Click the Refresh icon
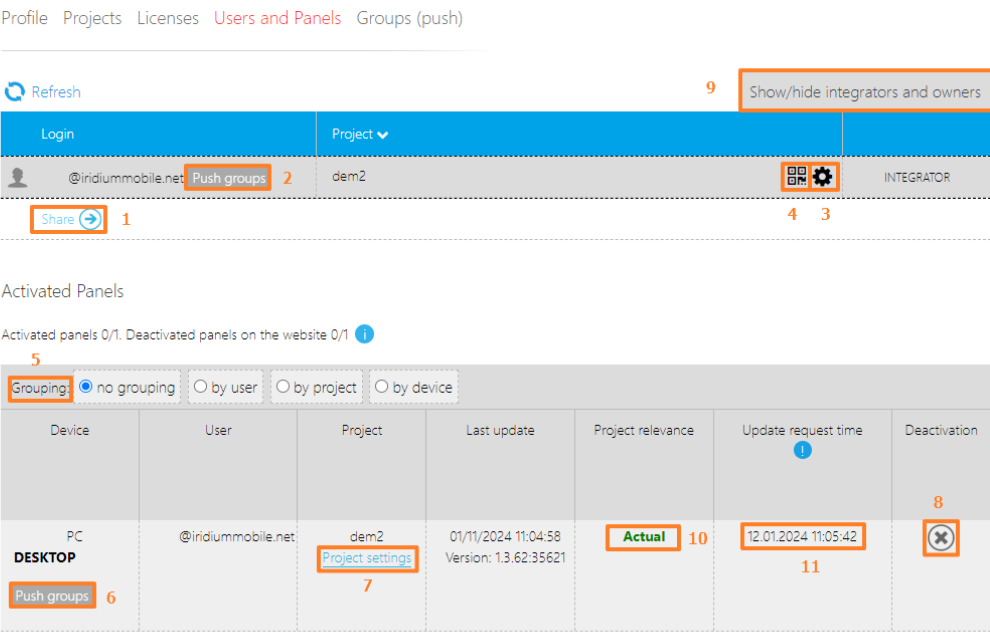This screenshot has height=633, width=990. (15, 92)
